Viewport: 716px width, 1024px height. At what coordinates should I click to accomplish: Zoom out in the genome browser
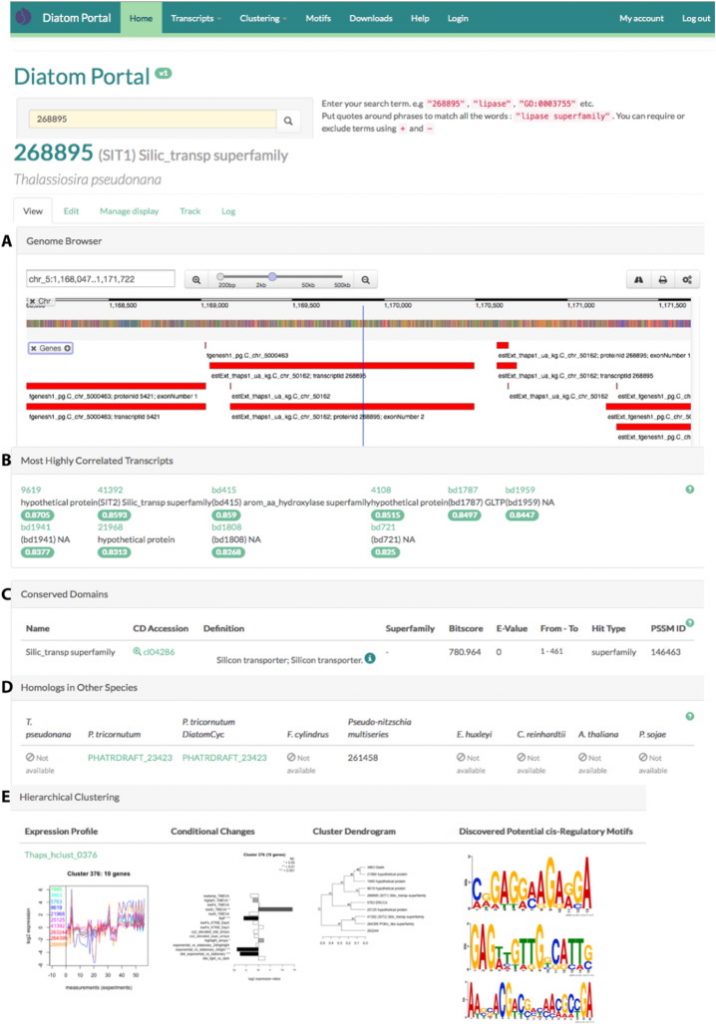197,280
